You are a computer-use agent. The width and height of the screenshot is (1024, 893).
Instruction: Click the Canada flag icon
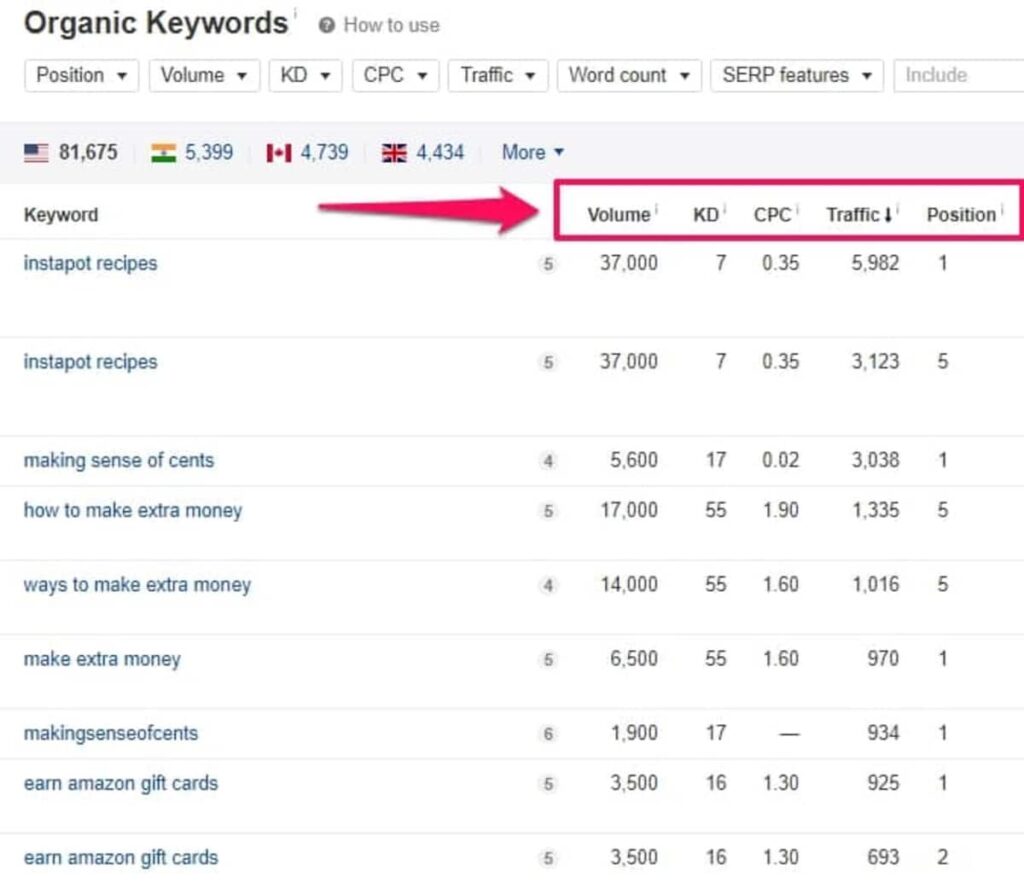coord(279,153)
